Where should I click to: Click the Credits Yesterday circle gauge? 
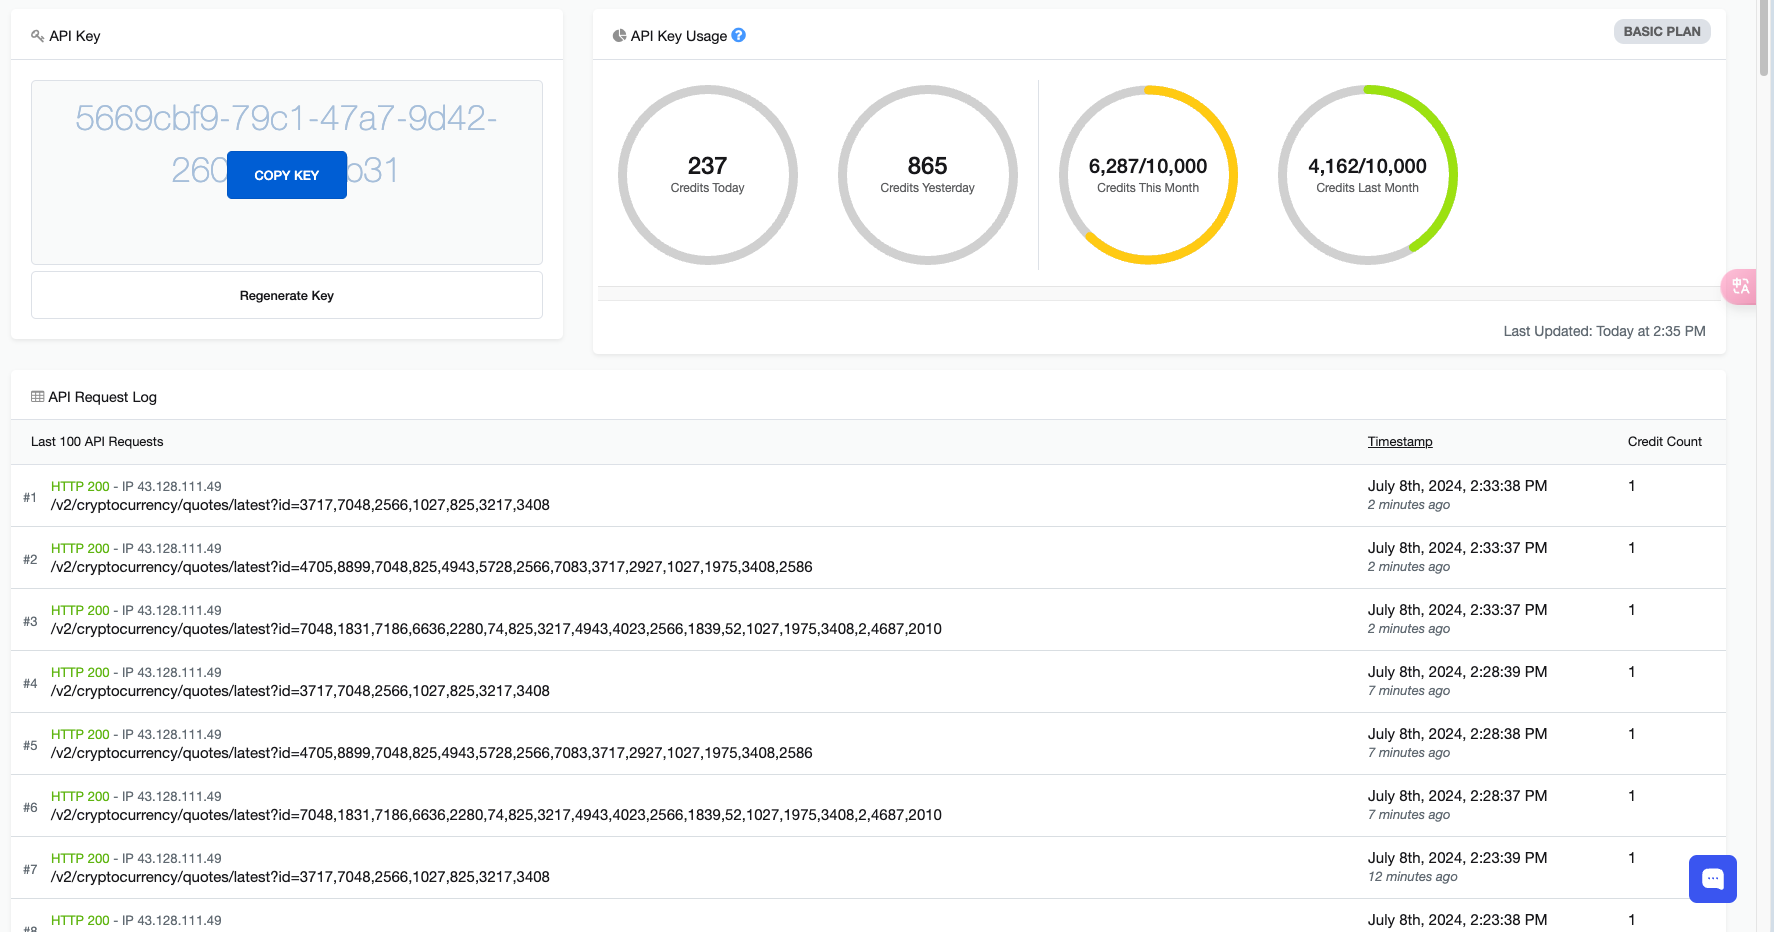[x=927, y=175]
